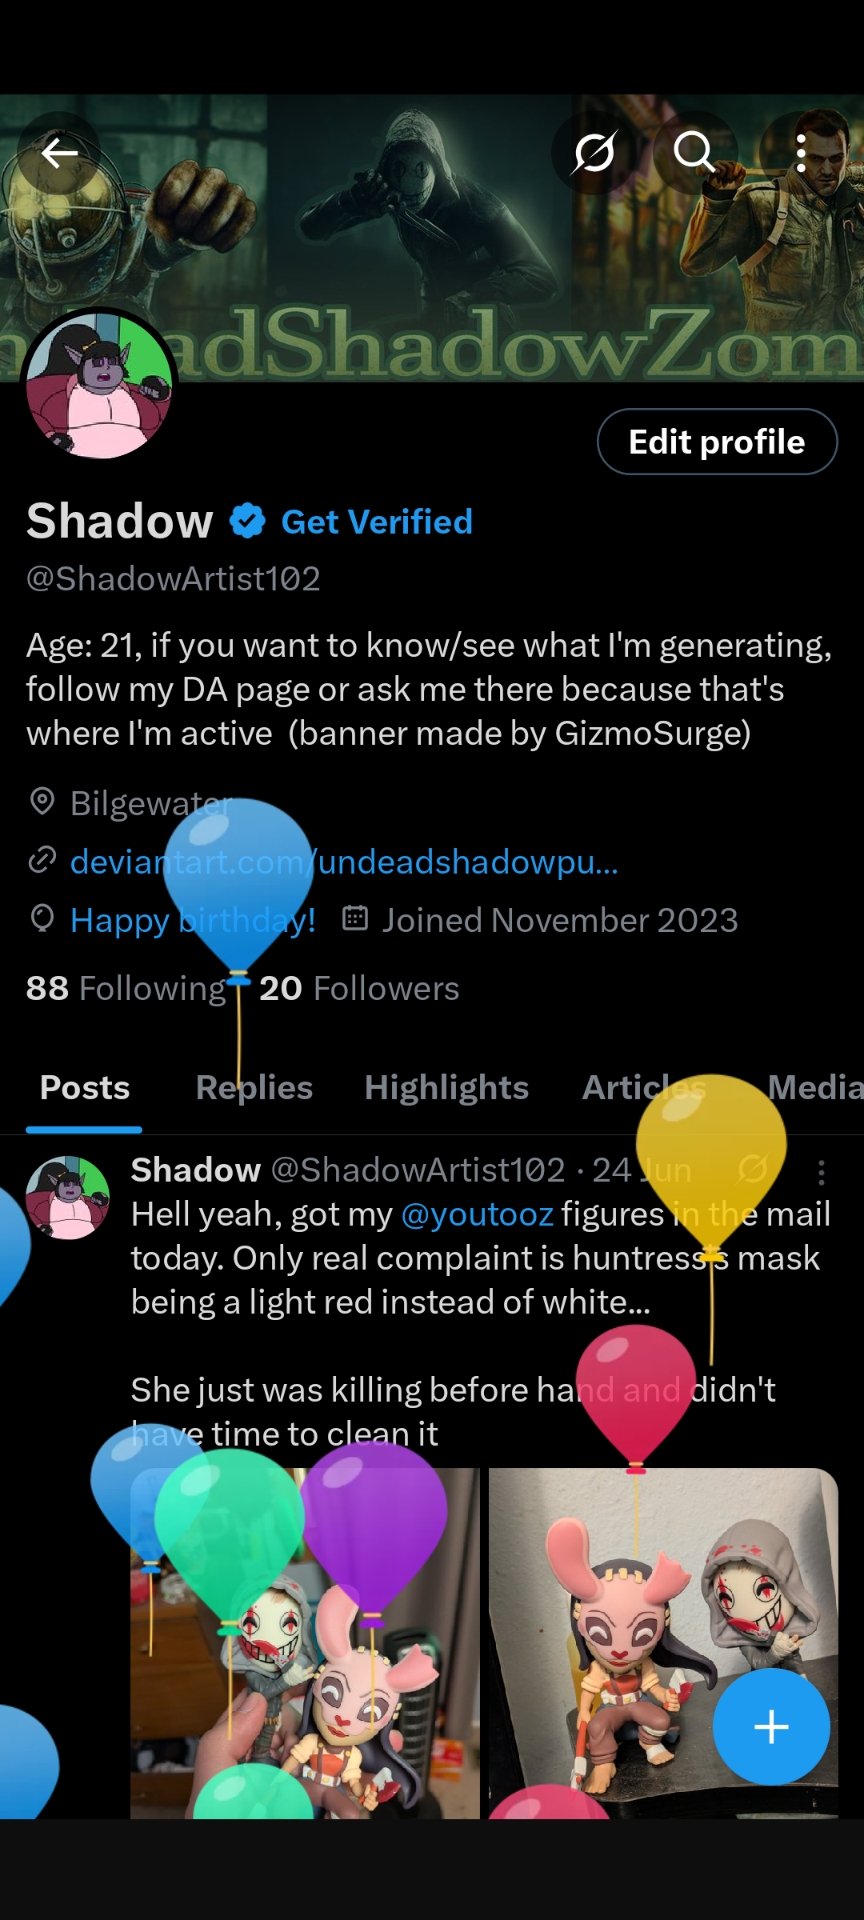Tap the Grok slash icon in header

[594, 153]
